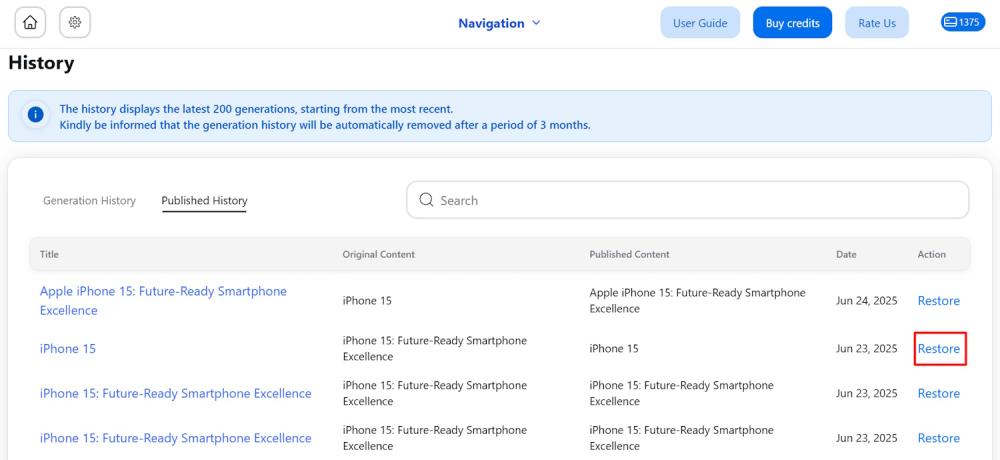Click the Buy credits button

coord(793,23)
